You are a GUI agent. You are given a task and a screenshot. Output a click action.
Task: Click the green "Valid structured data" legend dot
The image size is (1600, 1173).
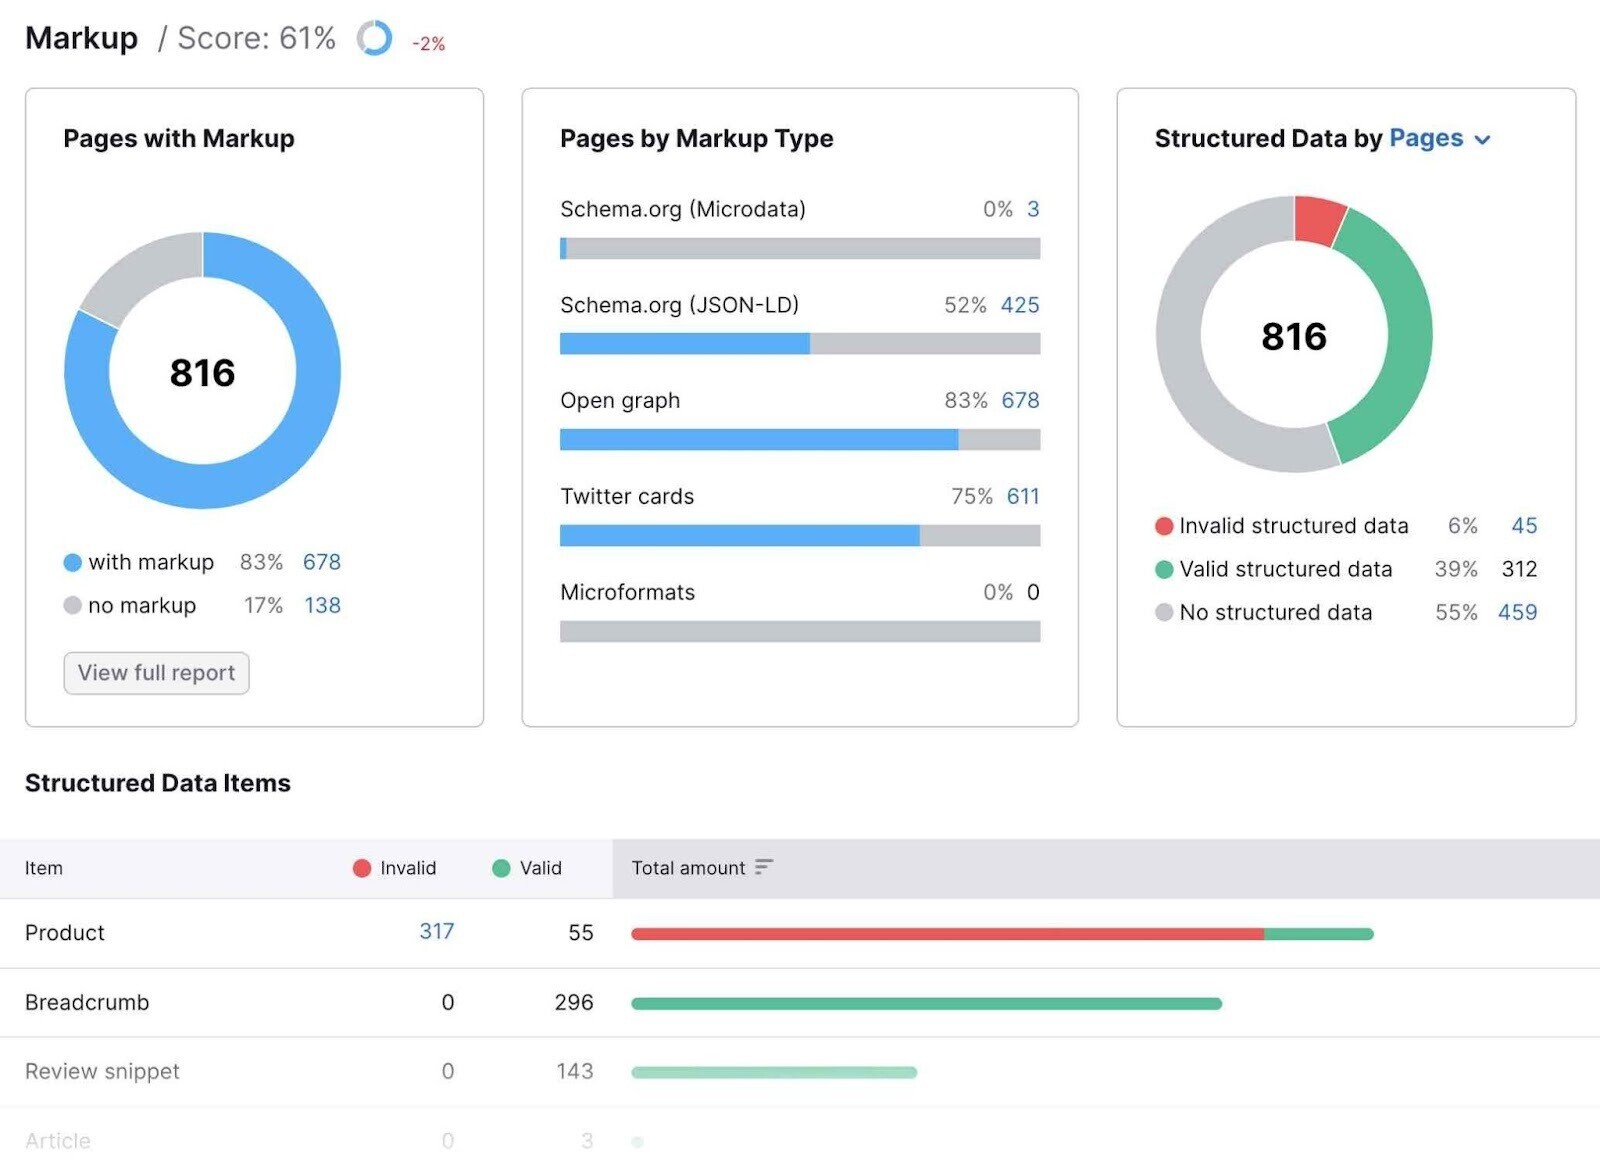tap(1162, 569)
